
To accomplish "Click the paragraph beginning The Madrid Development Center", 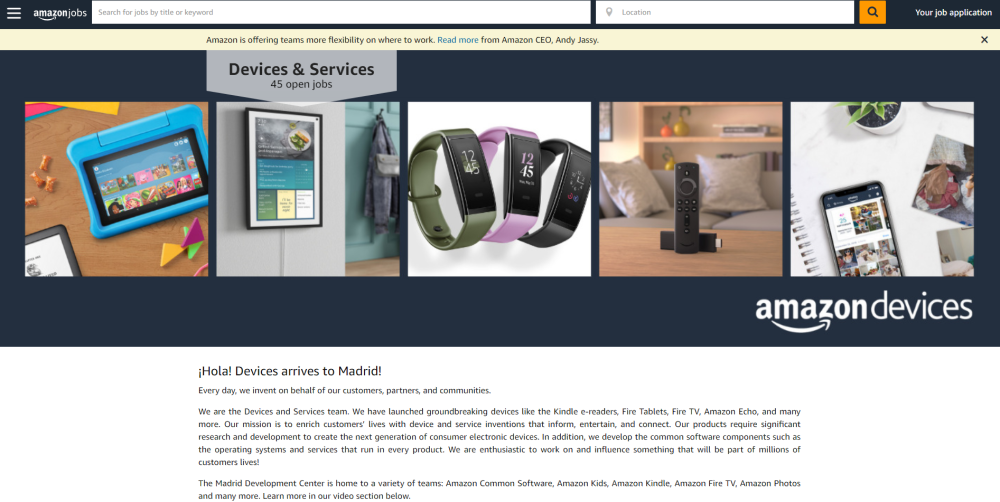I will pyautogui.click(x=499, y=489).
